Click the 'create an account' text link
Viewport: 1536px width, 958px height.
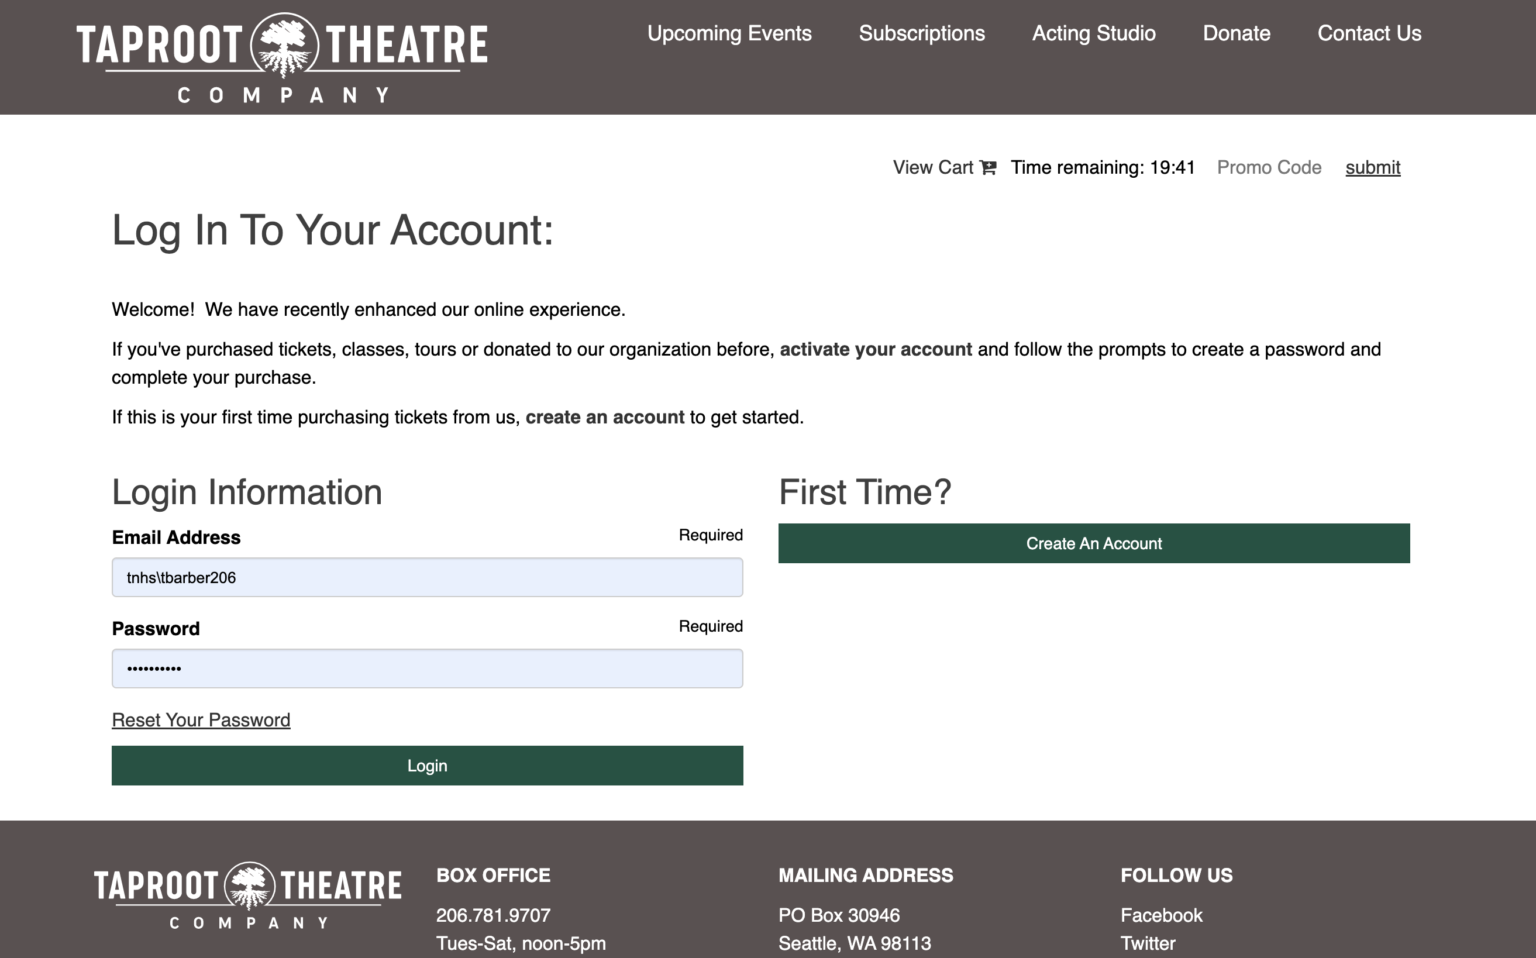(604, 418)
